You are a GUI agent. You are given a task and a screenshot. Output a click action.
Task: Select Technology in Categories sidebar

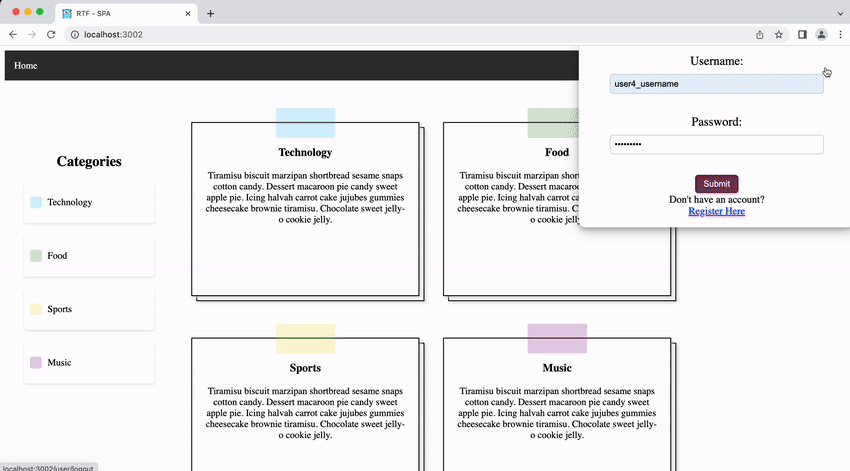tap(89, 202)
